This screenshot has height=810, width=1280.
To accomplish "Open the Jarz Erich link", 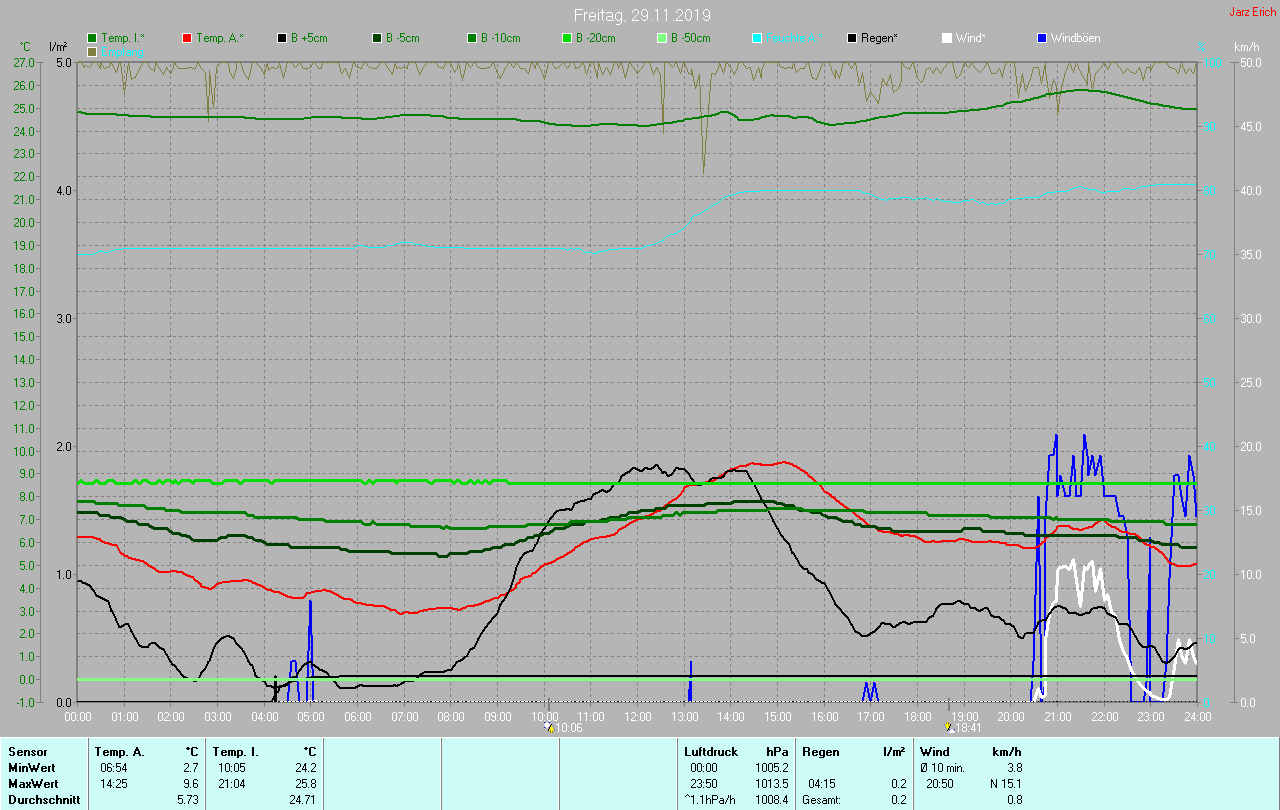I will click(x=1251, y=12).
